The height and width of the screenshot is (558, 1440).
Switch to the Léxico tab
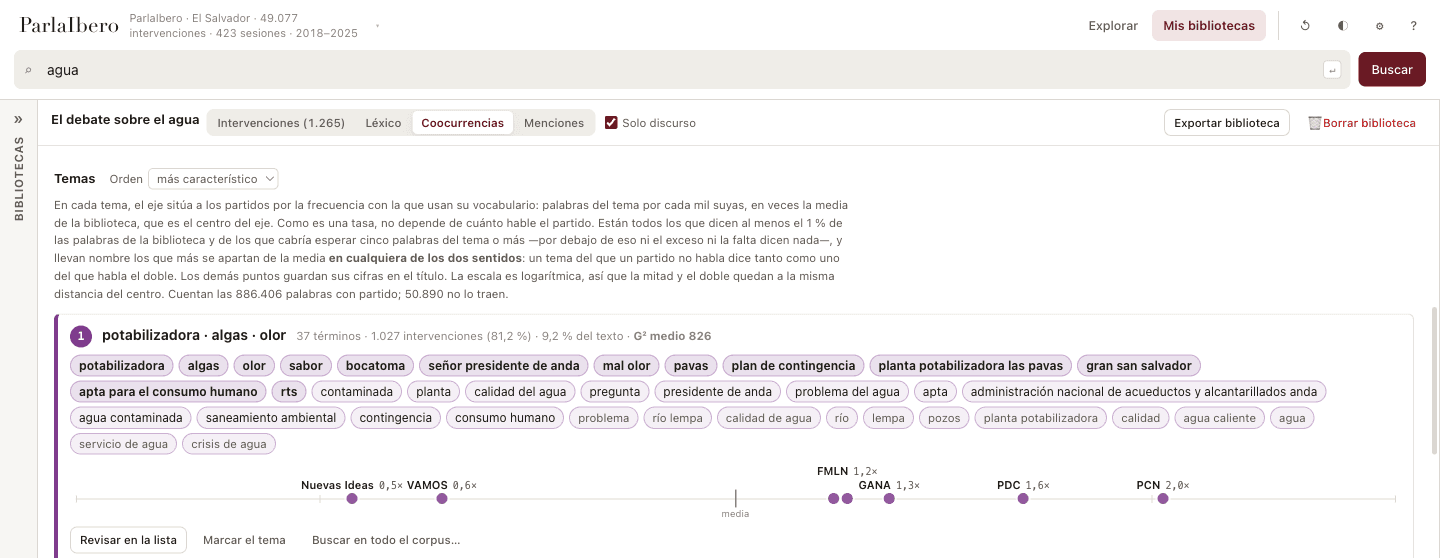pyautogui.click(x=383, y=123)
